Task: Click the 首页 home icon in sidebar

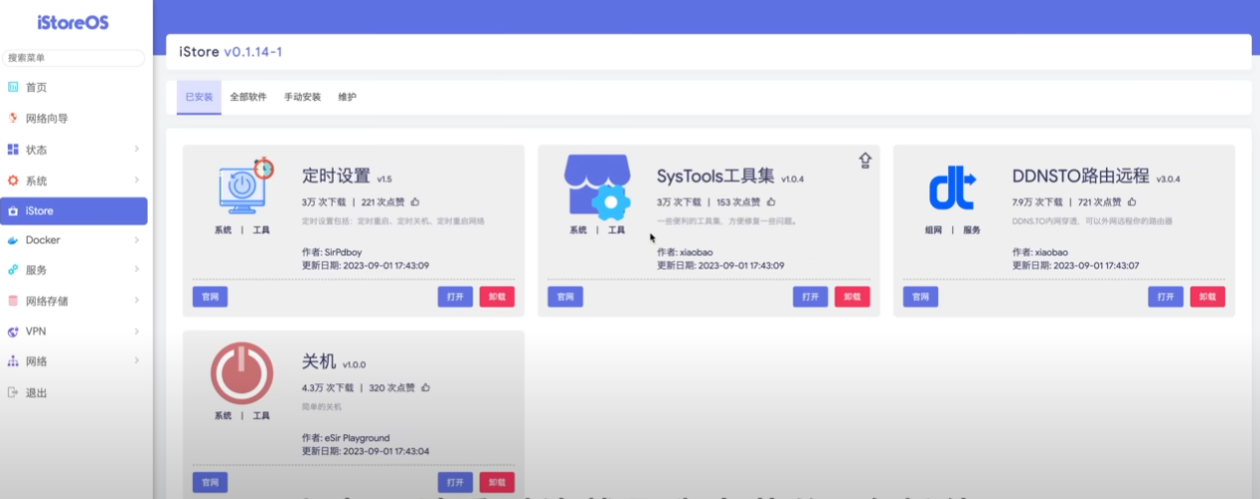Action: point(13,88)
